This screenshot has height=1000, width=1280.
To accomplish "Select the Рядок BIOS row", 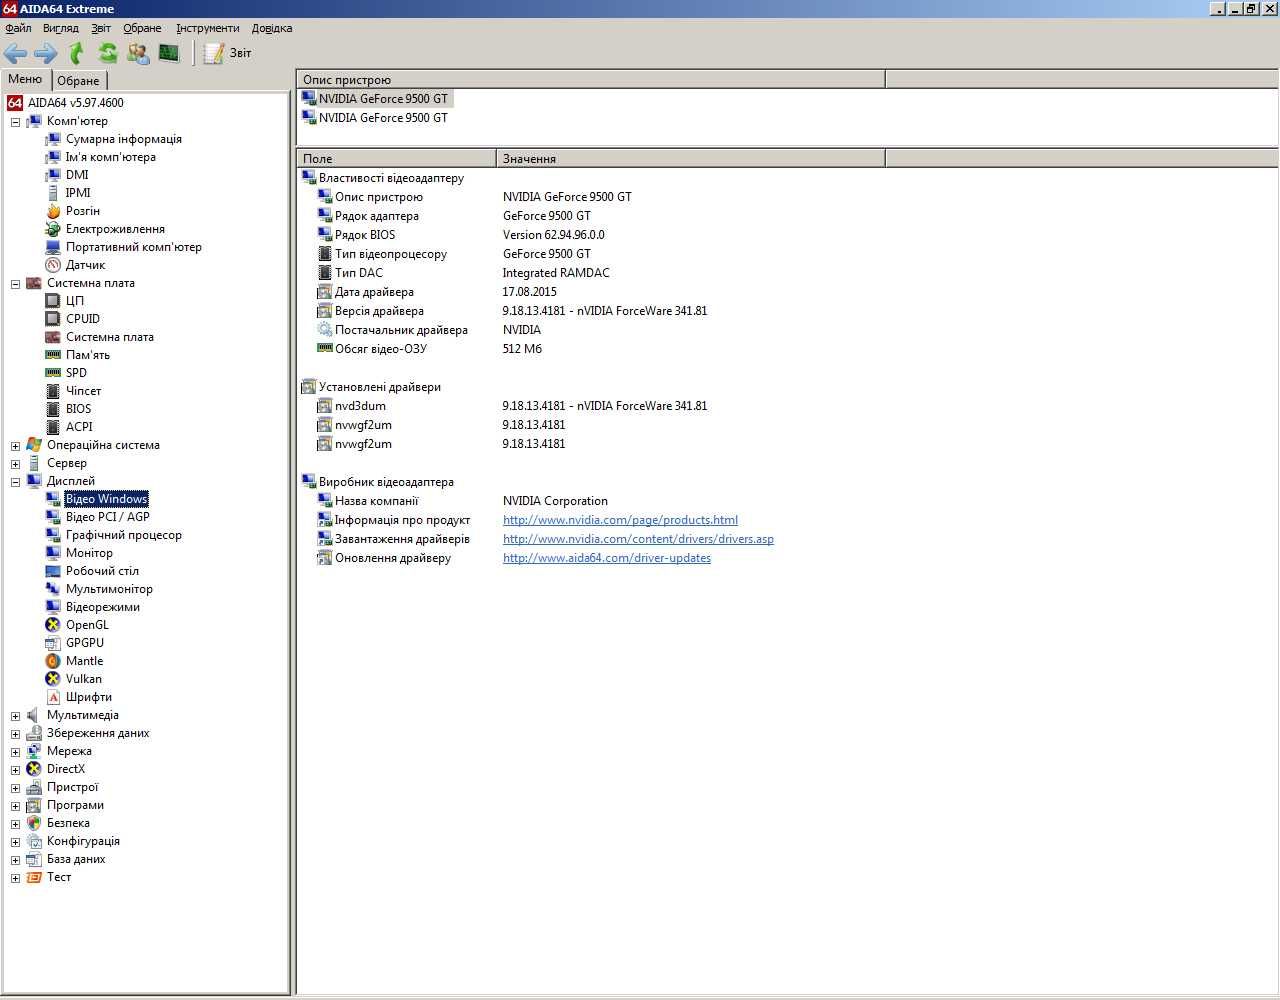I will 461,235.
